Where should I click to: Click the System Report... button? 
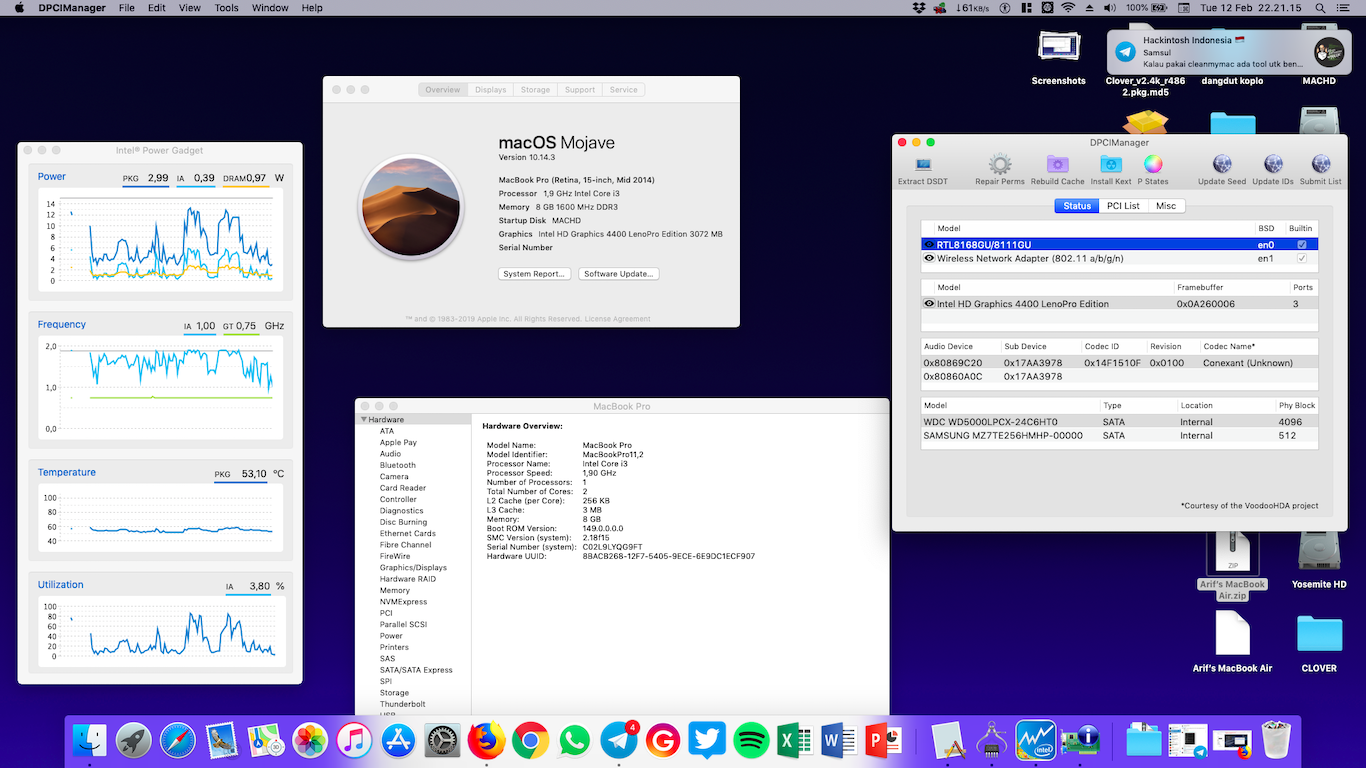click(535, 274)
